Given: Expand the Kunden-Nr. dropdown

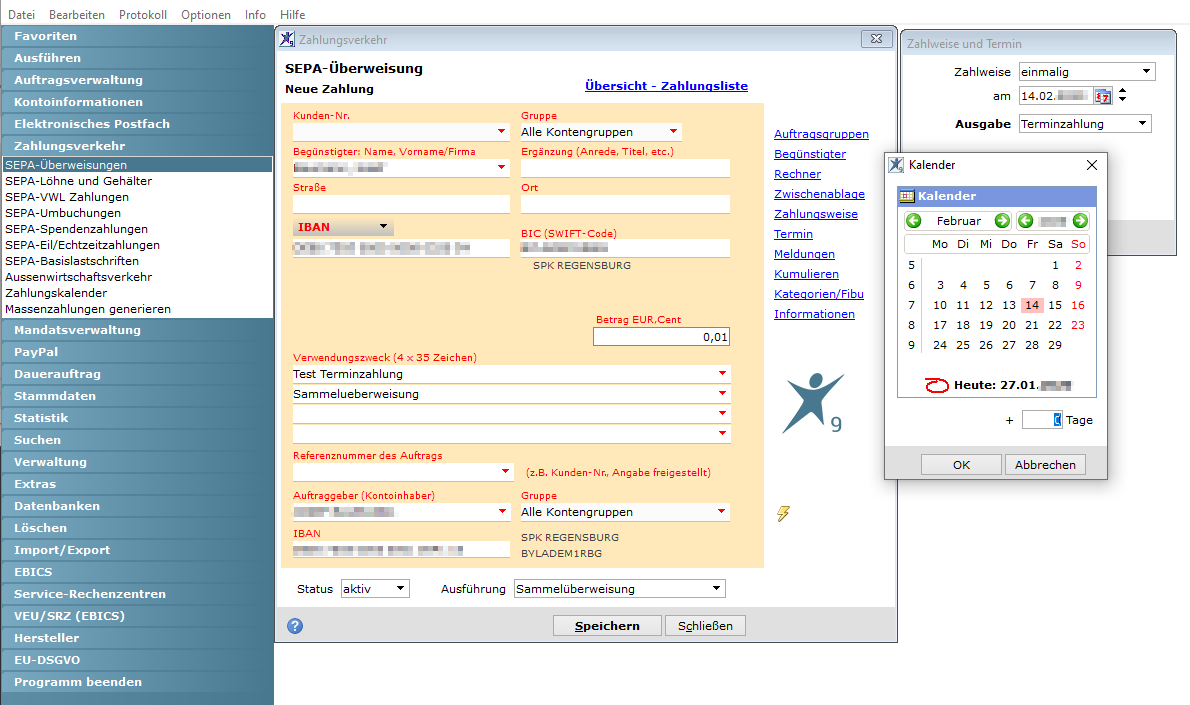Looking at the screenshot, I should tap(502, 131).
